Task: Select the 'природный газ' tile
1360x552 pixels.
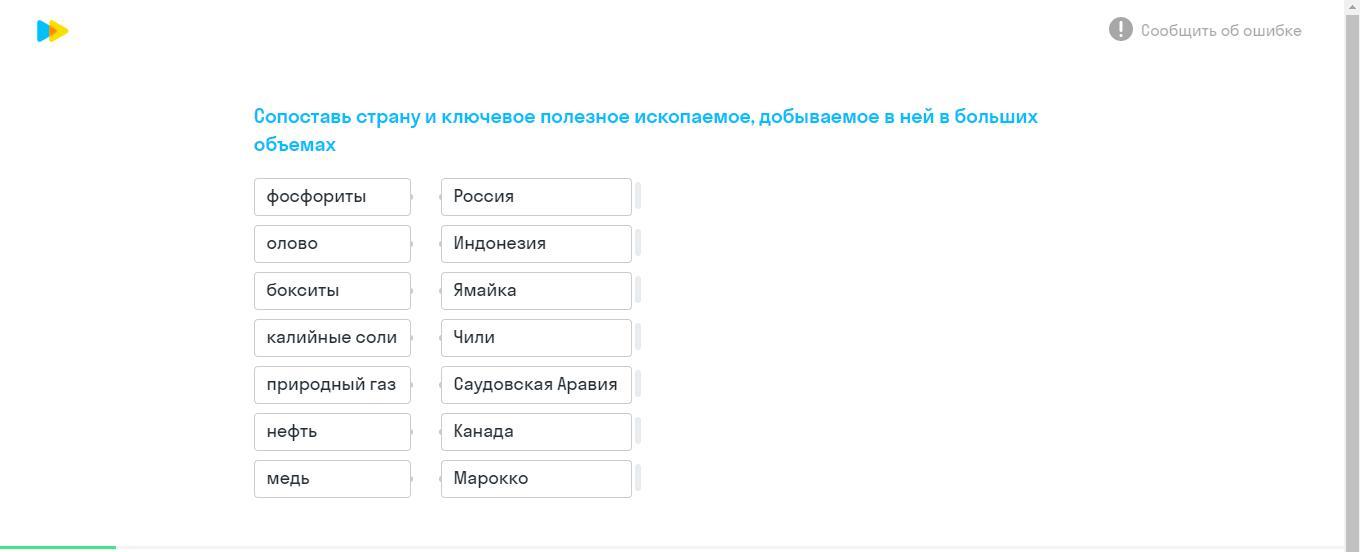Action: coord(332,385)
